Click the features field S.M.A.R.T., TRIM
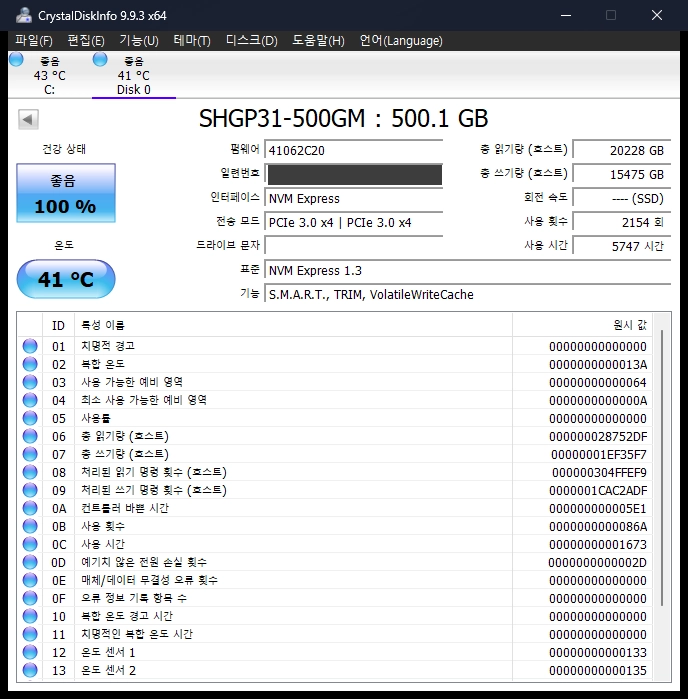The height and width of the screenshot is (699, 688). click(468, 295)
